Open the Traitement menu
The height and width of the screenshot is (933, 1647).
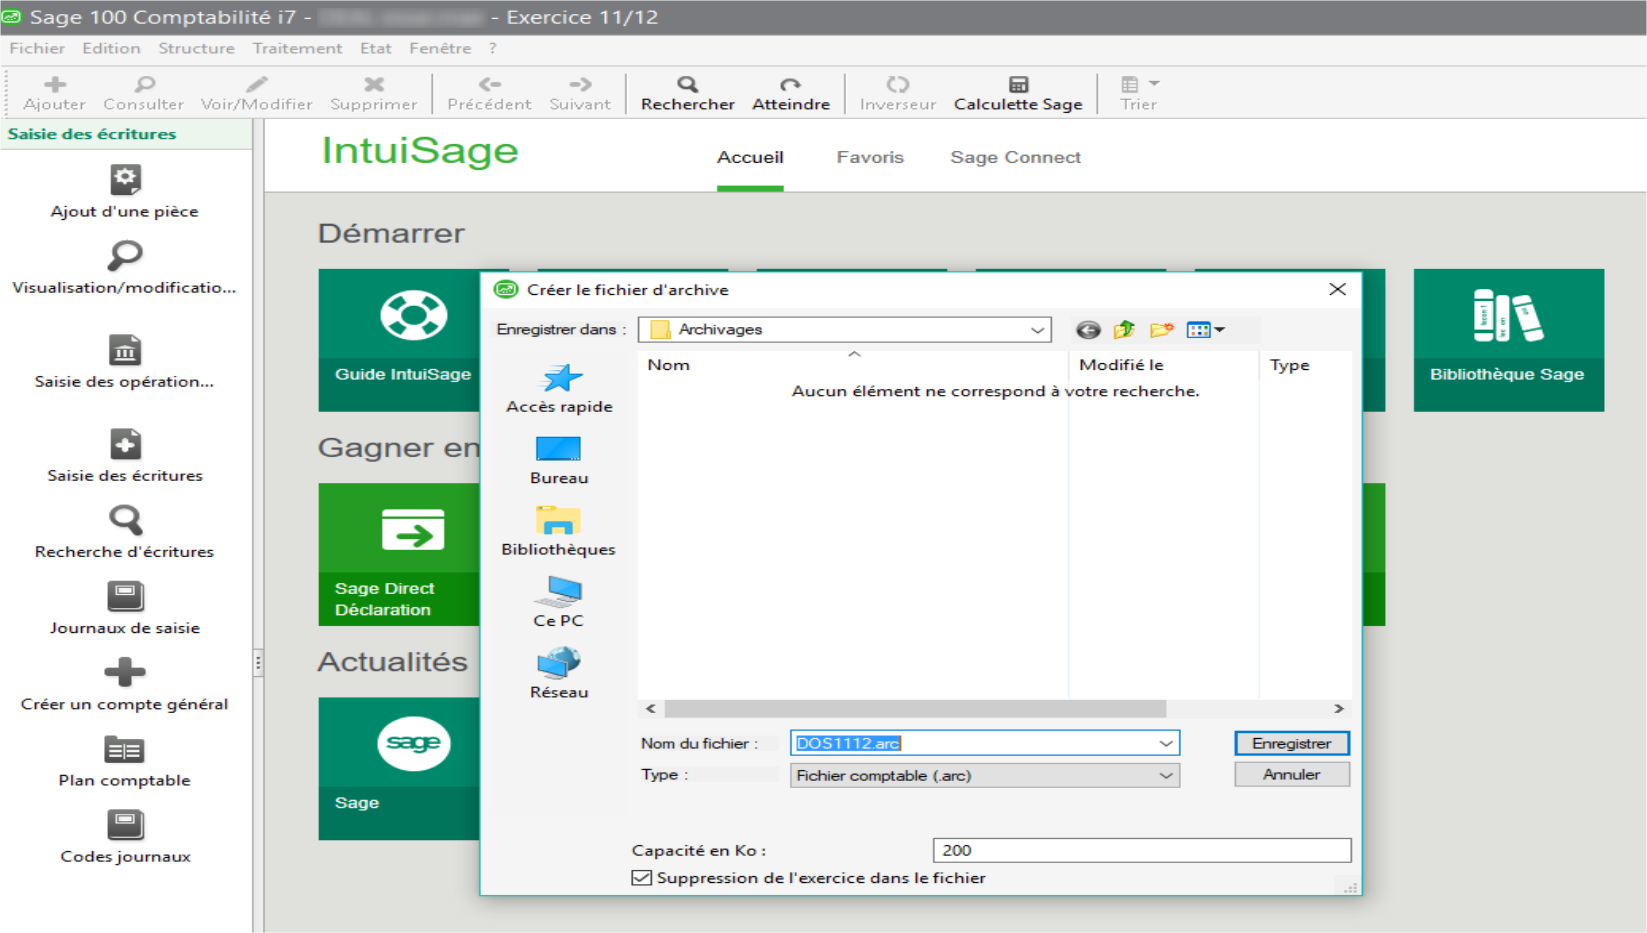297,48
